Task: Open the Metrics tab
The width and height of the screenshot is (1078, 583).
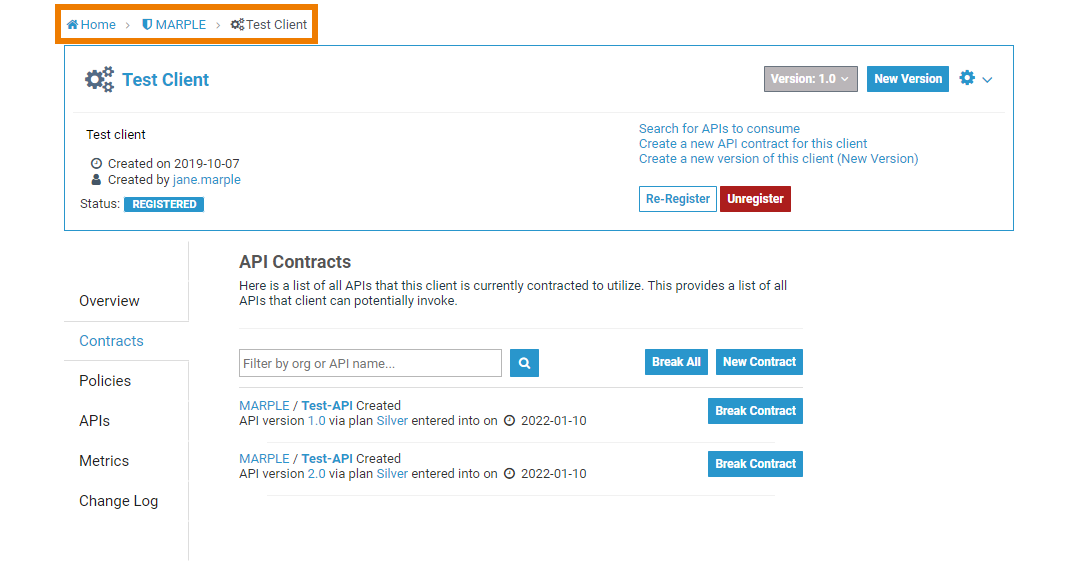Action: (104, 461)
